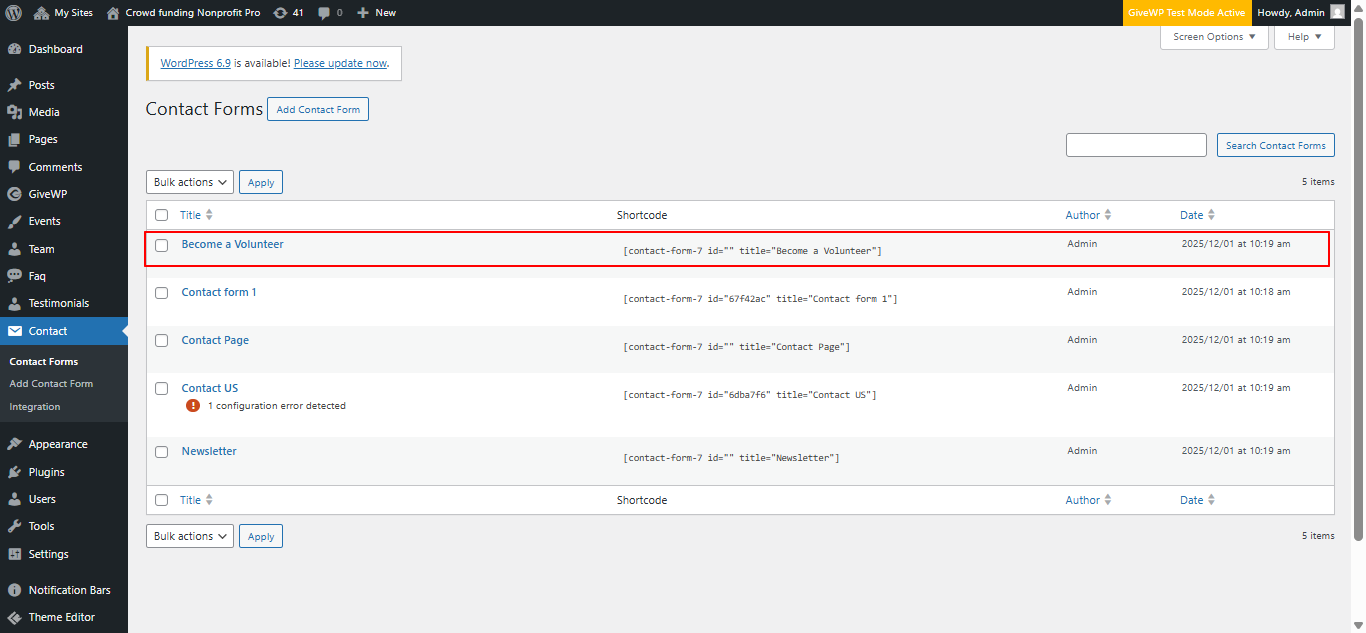Open the updates icon showing 41
The width and height of the screenshot is (1366, 633).
pos(281,13)
